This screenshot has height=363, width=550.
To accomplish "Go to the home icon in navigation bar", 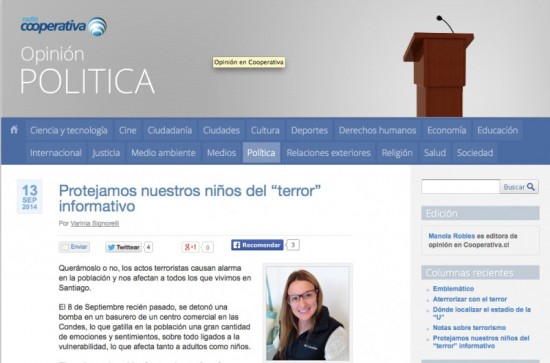I will coord(14,130).
